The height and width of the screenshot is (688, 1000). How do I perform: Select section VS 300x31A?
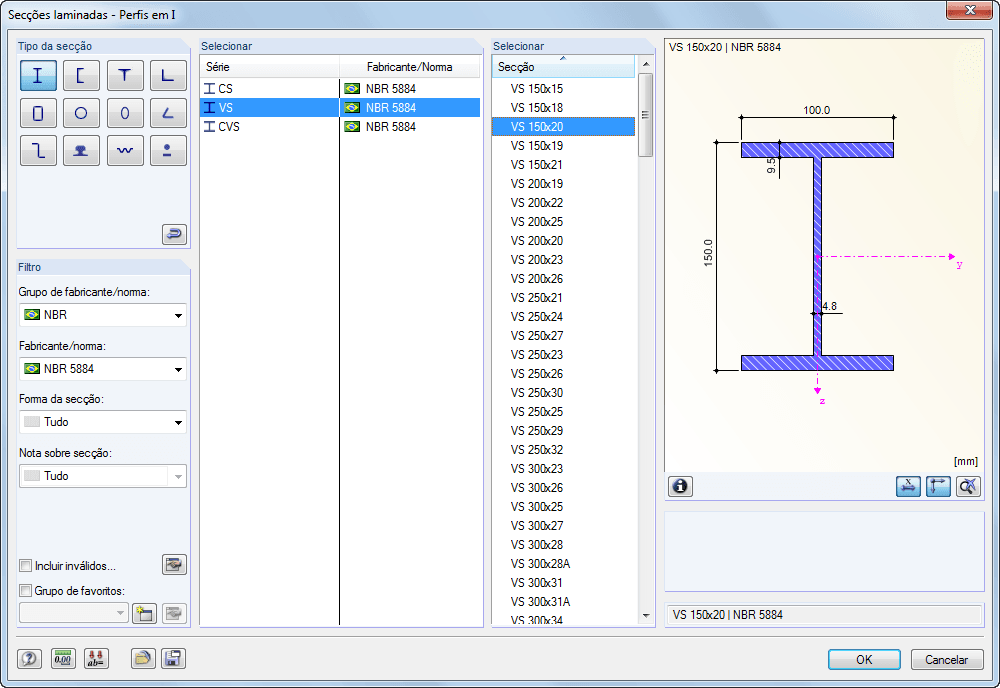tap(564, 602)
